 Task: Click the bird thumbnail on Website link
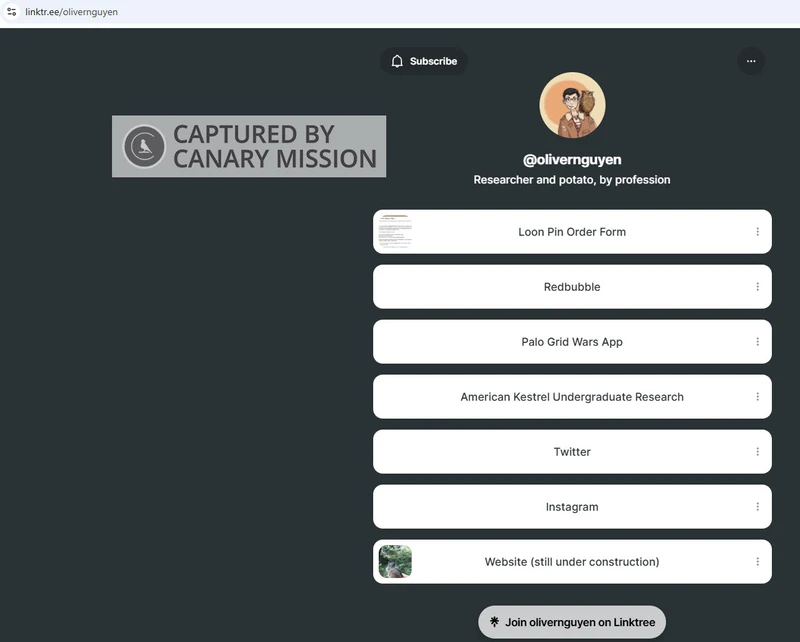pos(395,561)
